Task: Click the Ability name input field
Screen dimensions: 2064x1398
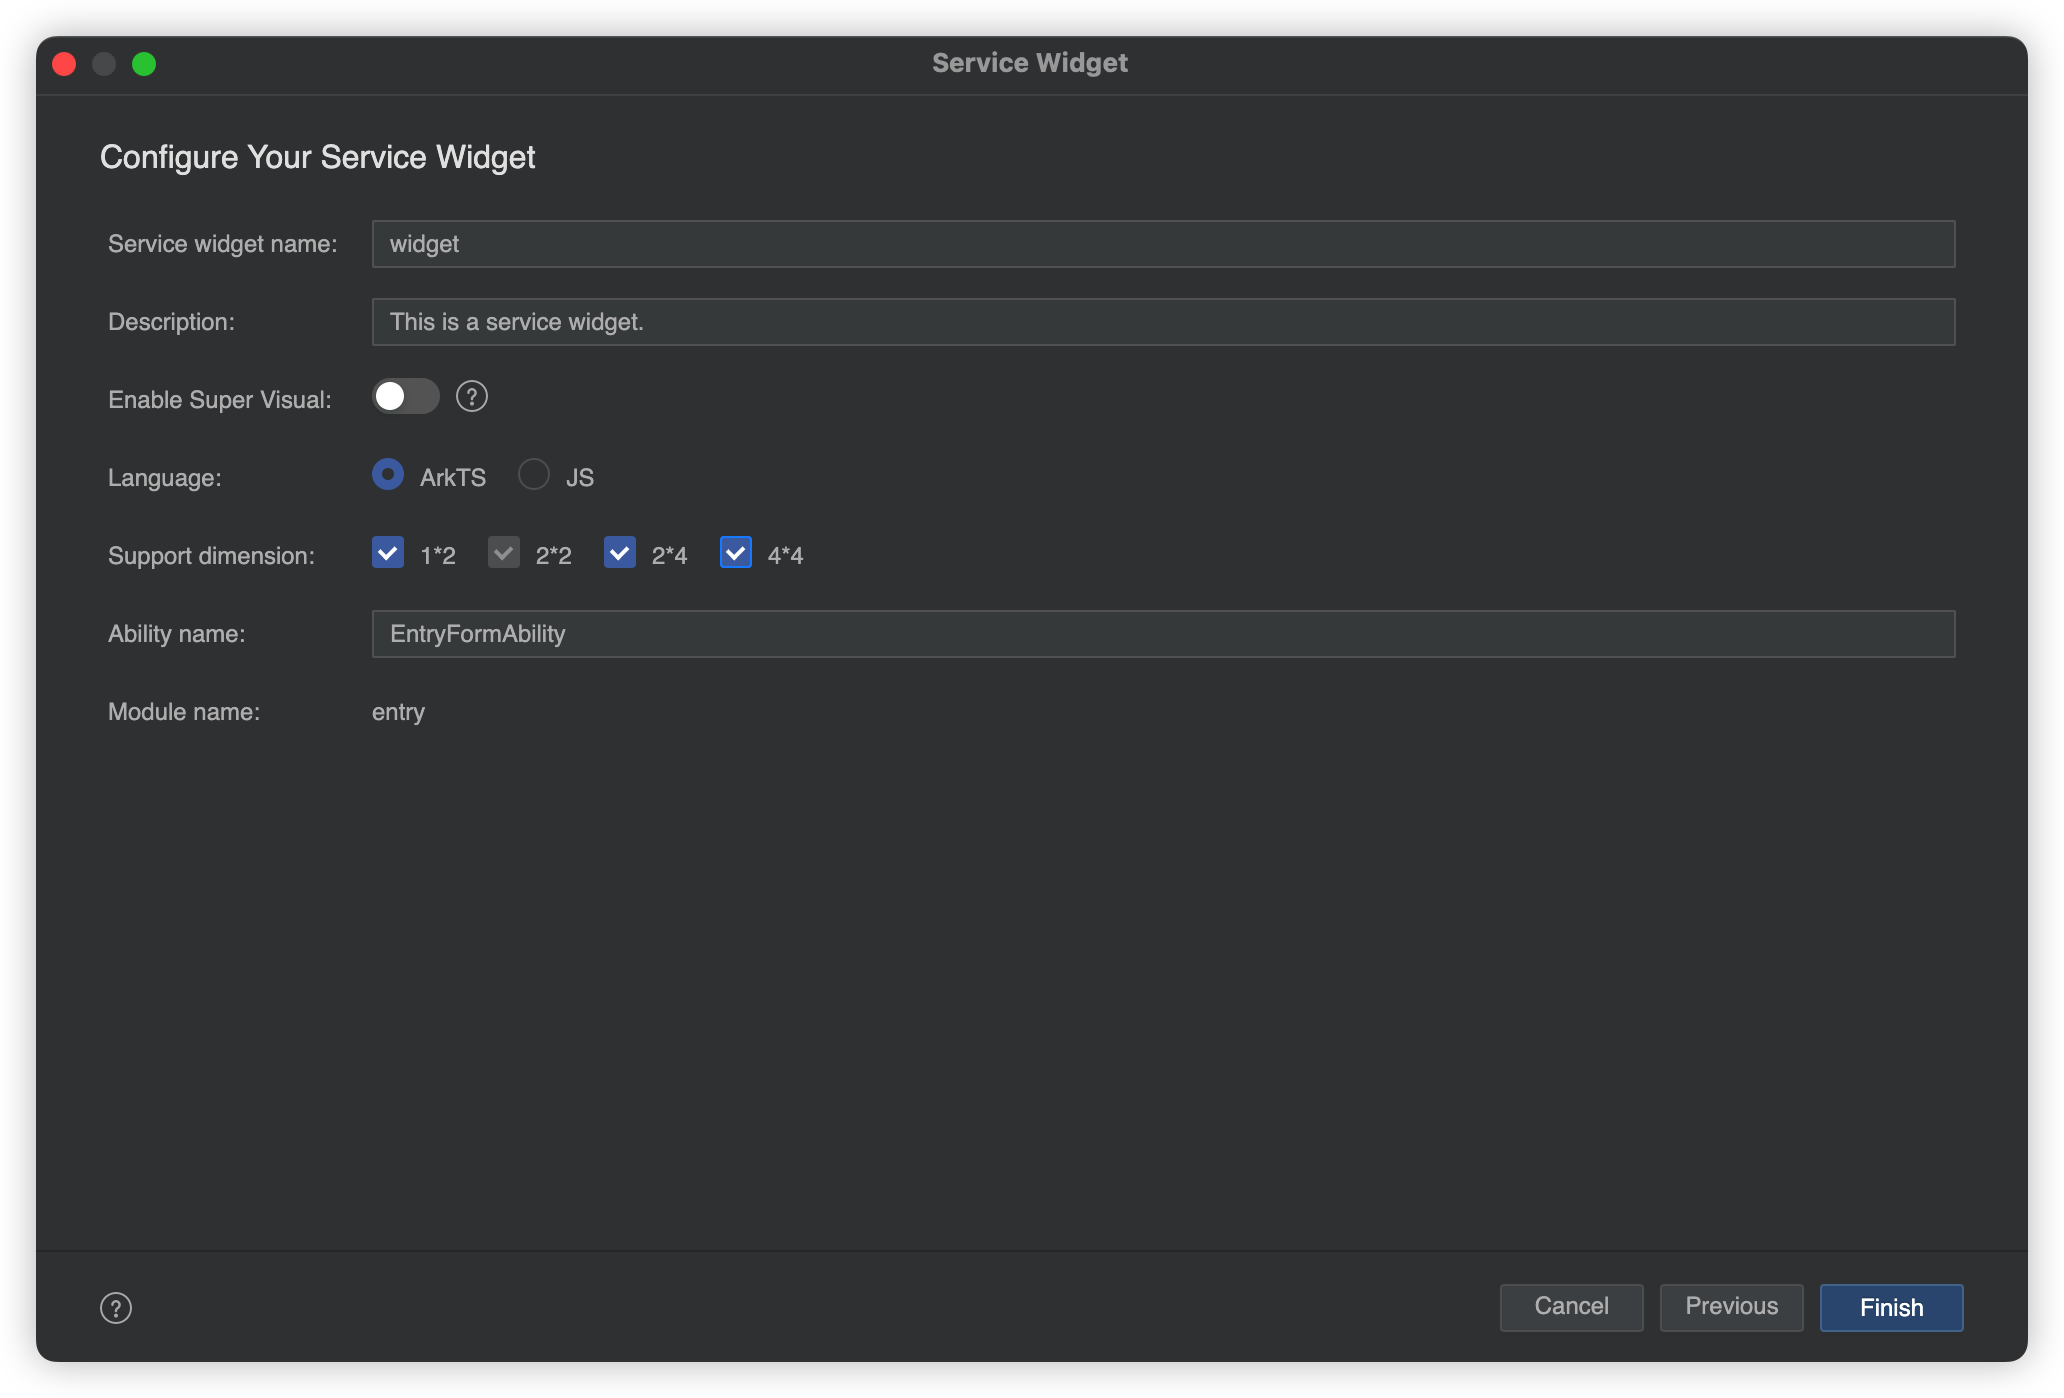Action: 1162,634
